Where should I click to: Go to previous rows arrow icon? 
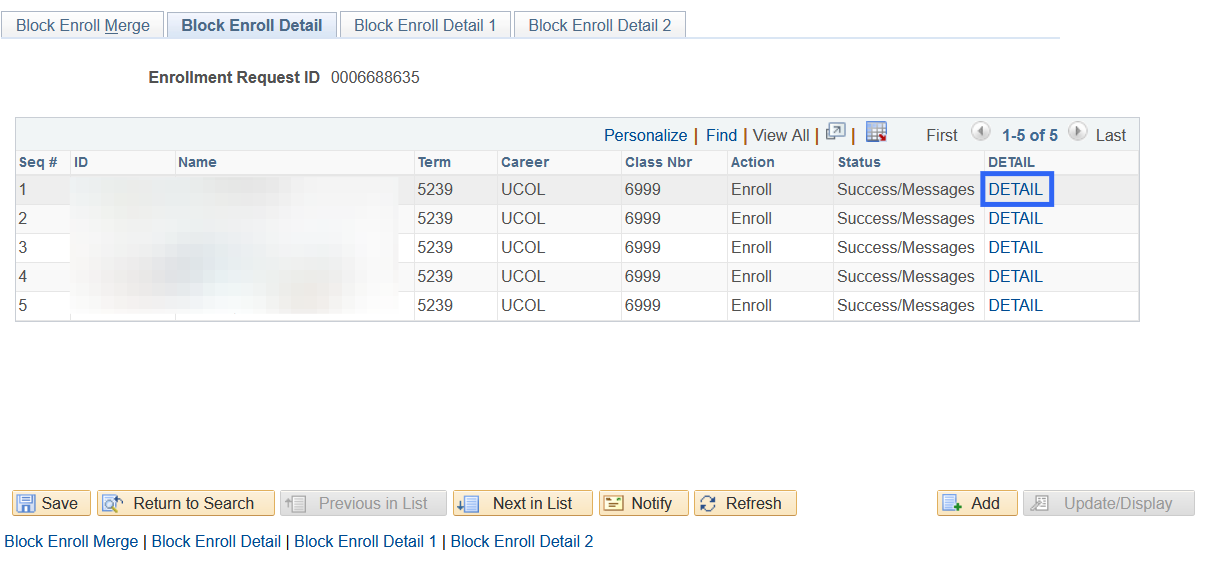click(980, 133)
